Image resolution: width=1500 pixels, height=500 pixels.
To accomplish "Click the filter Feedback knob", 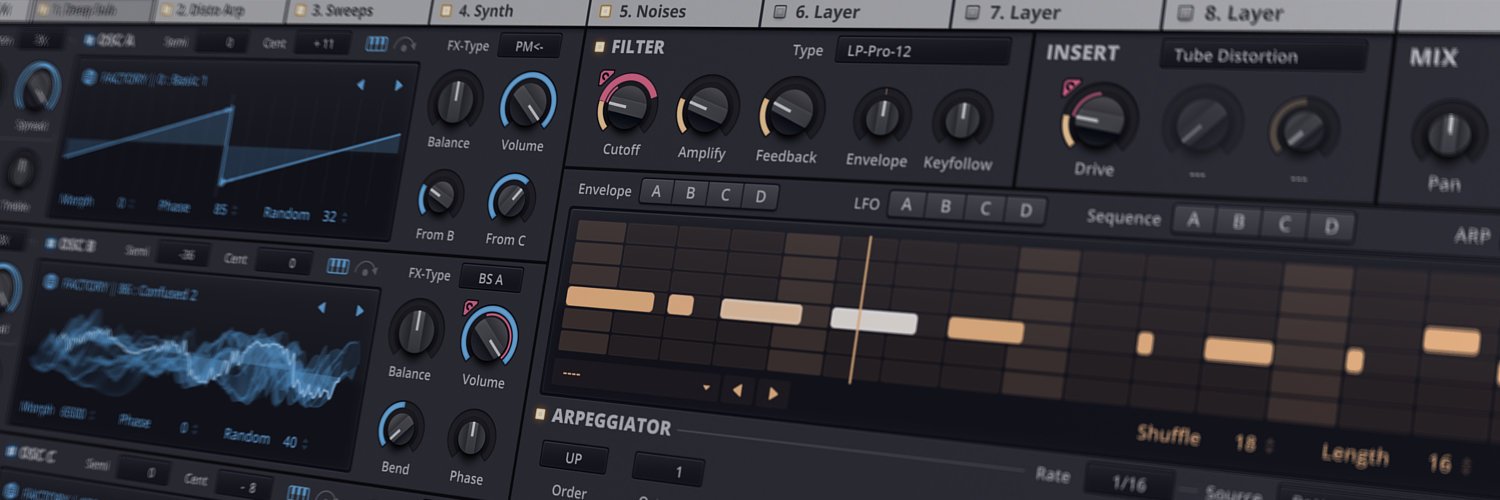I will [792, 109].
